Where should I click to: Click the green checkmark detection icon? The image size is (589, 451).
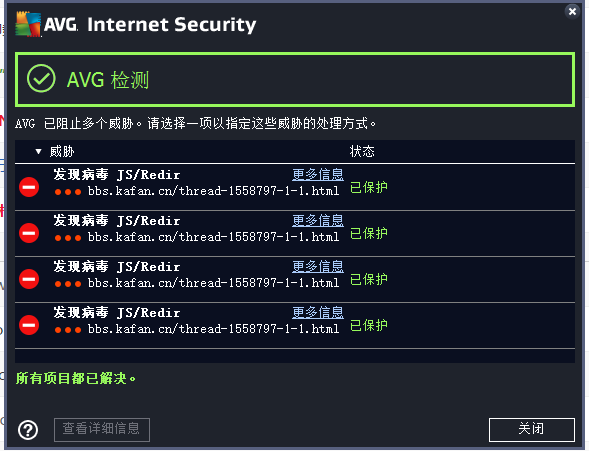[x=41, y=78]
